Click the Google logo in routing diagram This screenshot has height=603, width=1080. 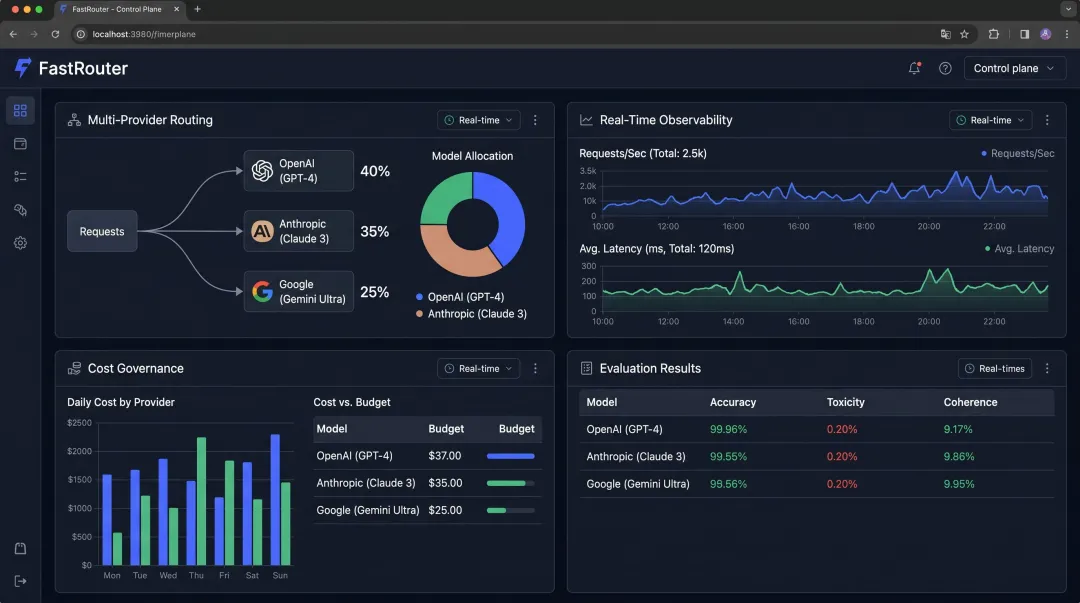click(x=262, y=292)
